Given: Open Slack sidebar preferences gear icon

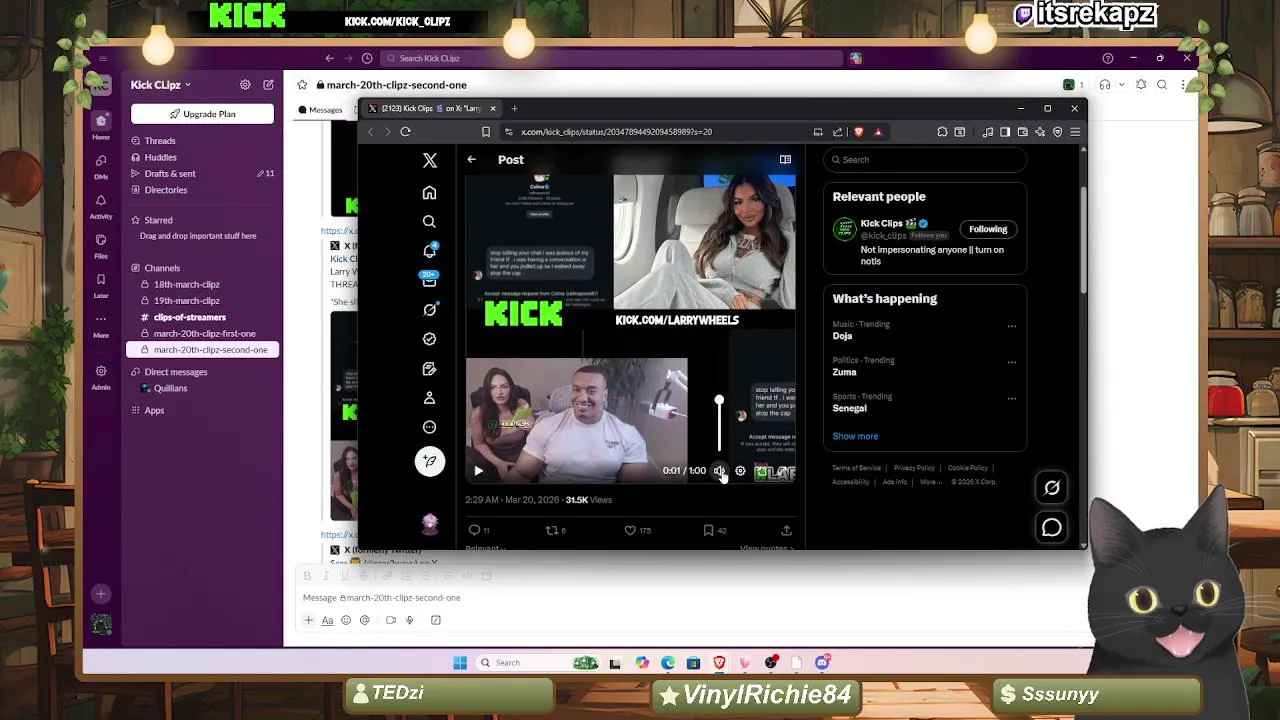Looking at the screenshot, I should 245,85.
